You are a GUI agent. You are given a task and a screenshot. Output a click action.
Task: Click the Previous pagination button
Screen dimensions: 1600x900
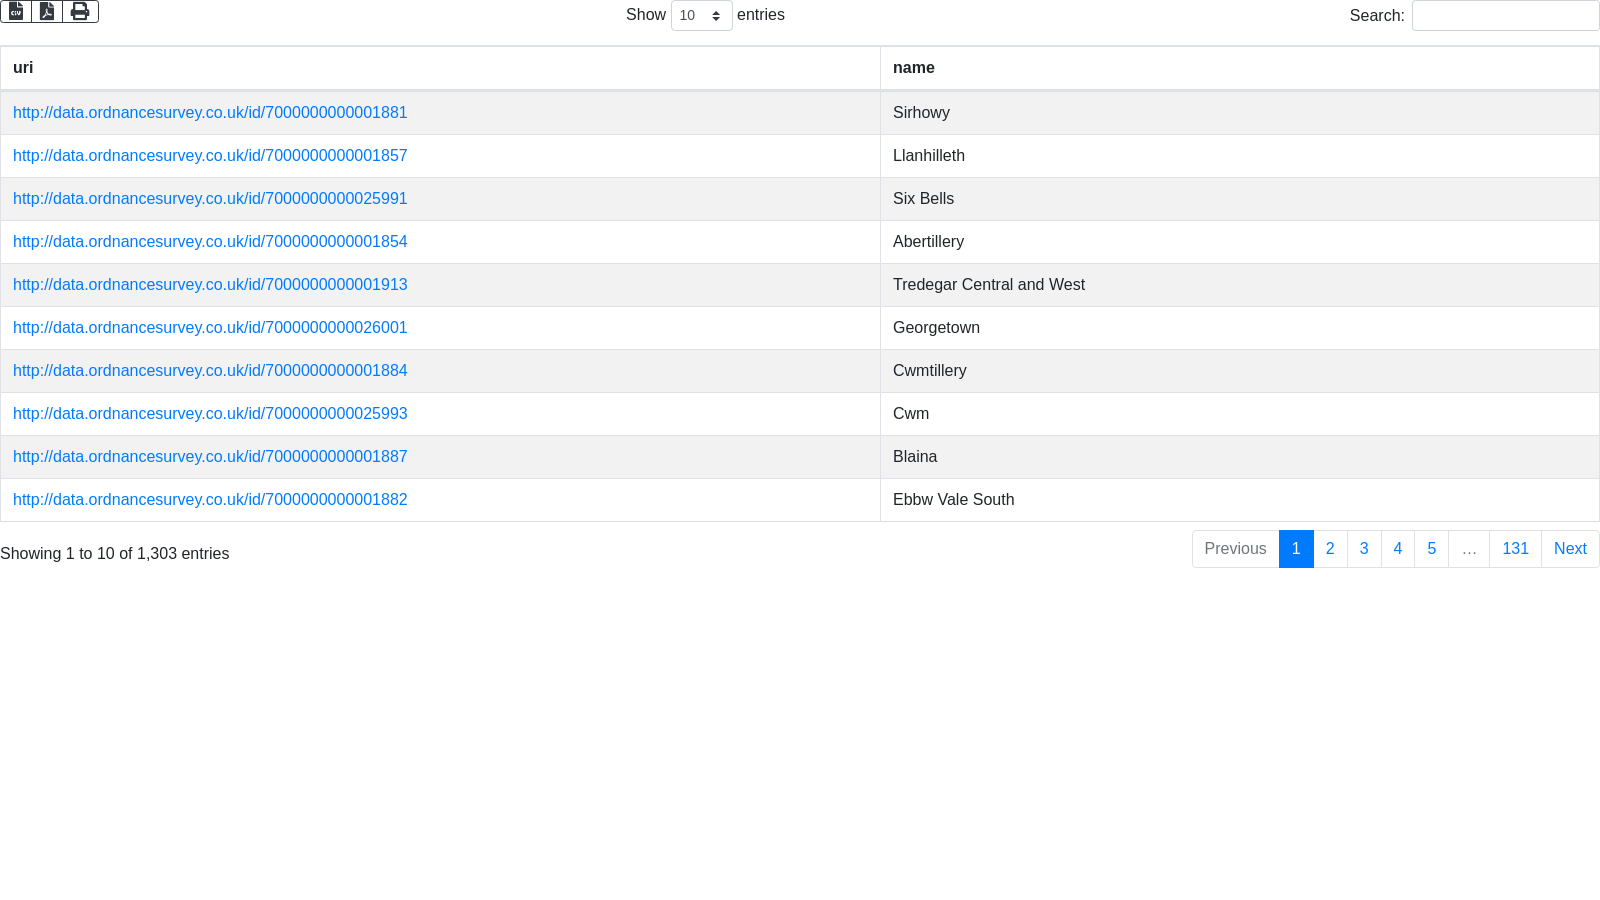coord(1235,549)
